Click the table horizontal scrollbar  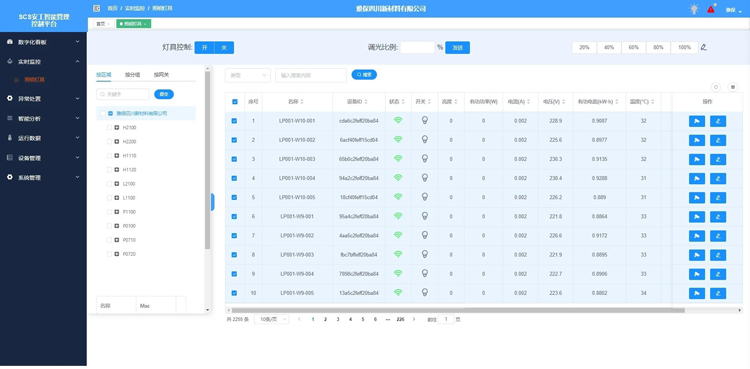[458, 310]
